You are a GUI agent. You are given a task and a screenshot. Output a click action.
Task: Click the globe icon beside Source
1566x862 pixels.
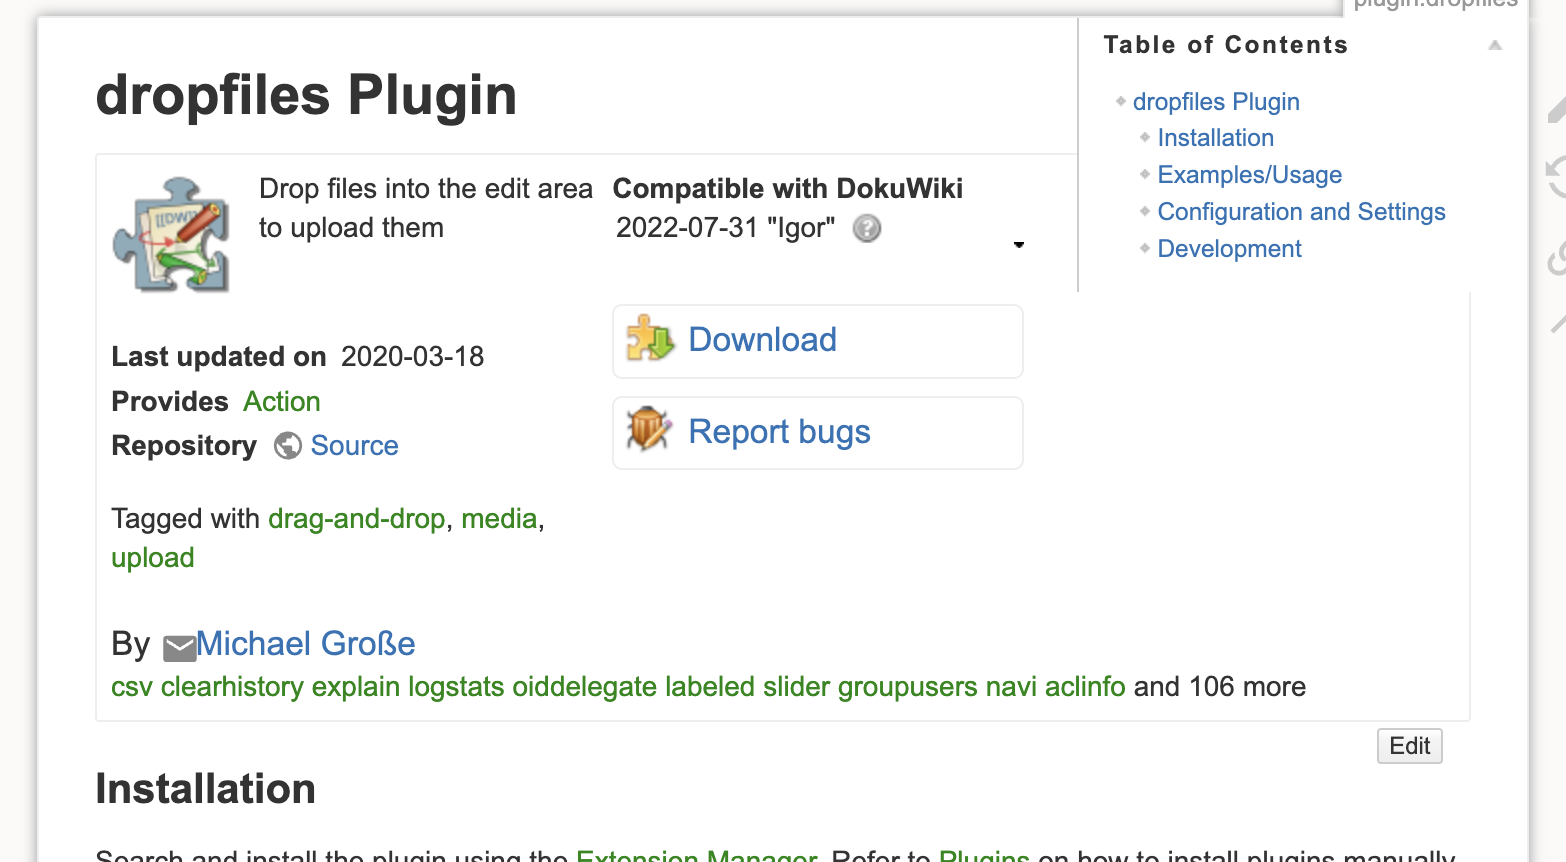288,446
